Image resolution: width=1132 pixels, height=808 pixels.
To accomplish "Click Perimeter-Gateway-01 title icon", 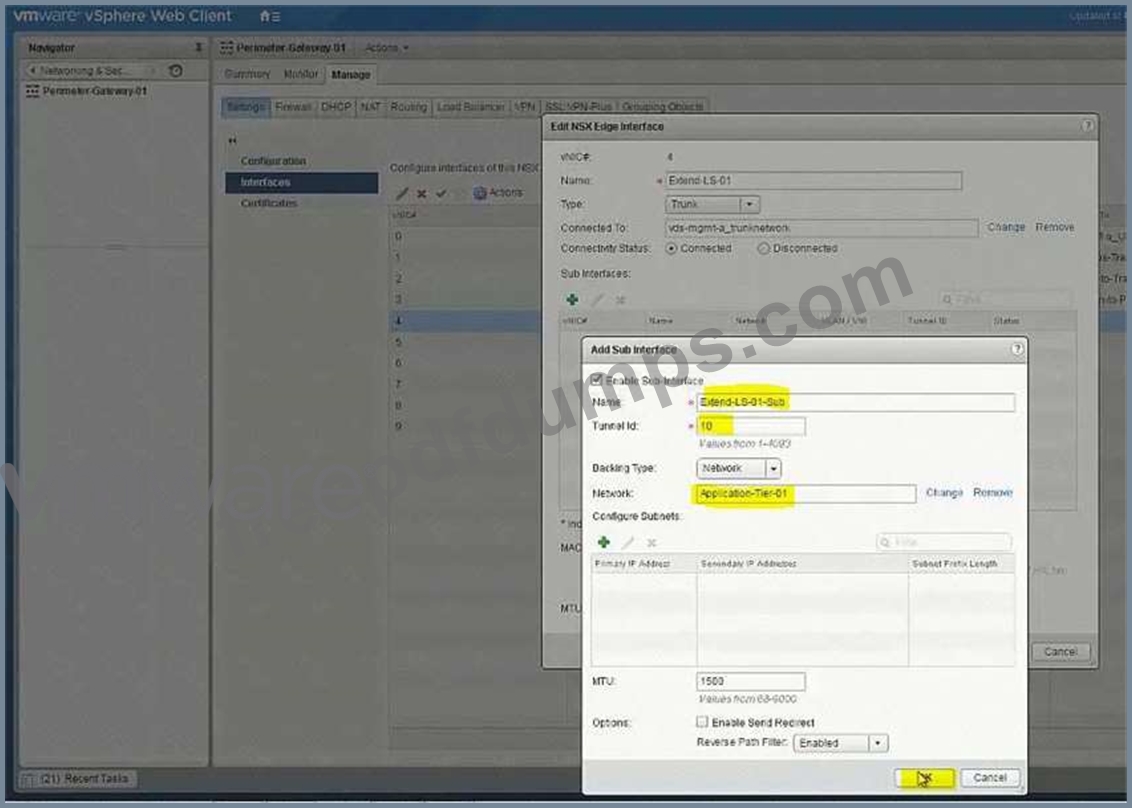I will [227, 48].
